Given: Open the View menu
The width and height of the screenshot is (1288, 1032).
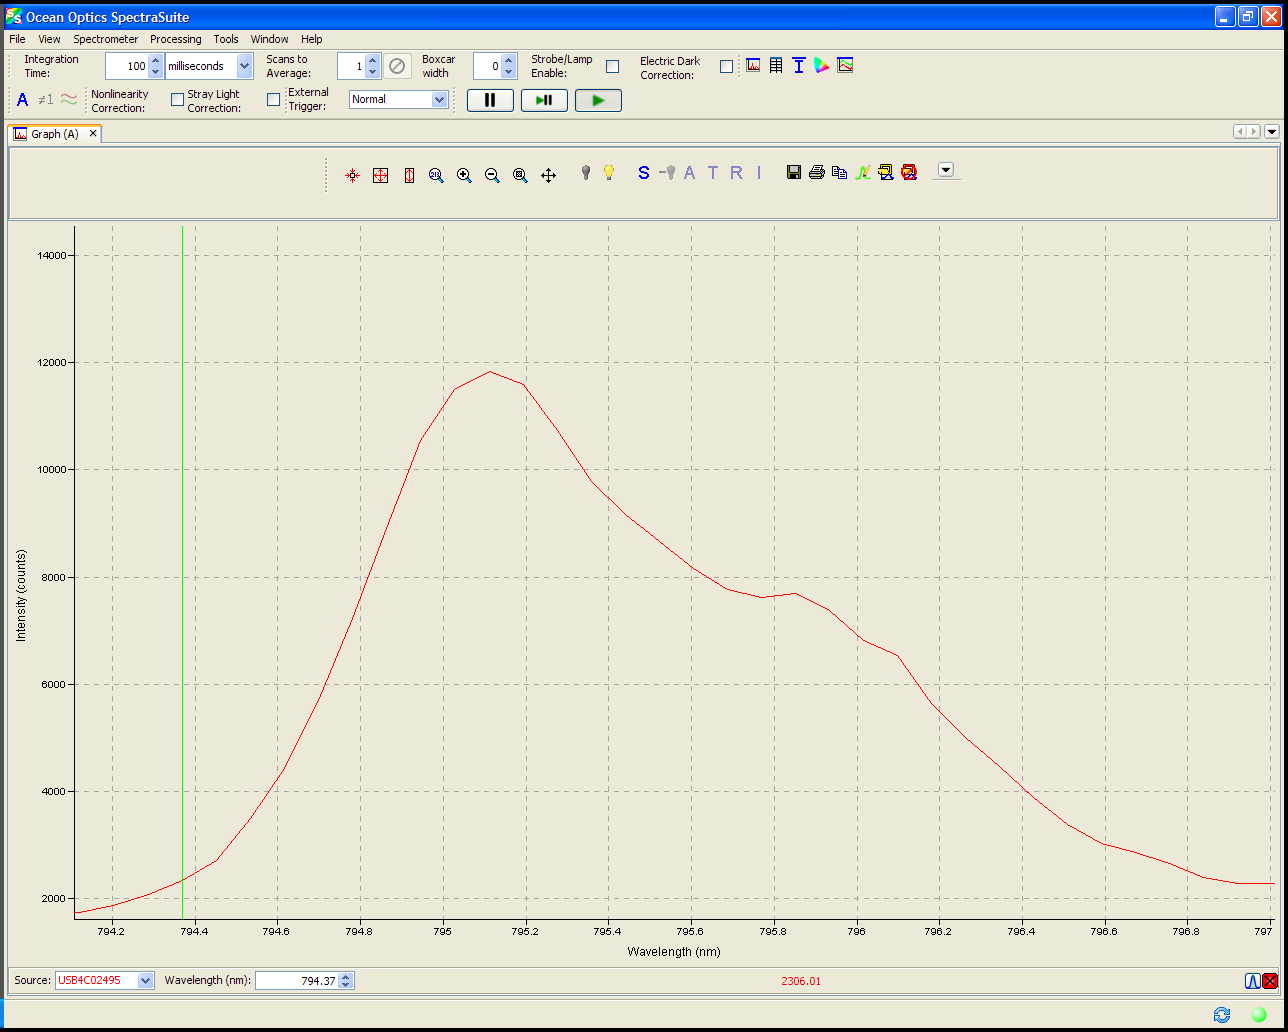Looking at the screenshot, I should pyautogui.click(x=49, y=39).
